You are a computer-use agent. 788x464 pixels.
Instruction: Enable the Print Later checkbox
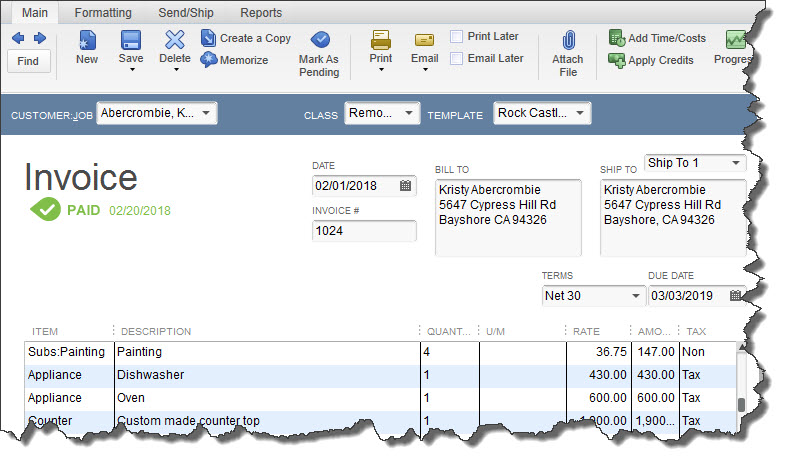click(x=457, y=37)
